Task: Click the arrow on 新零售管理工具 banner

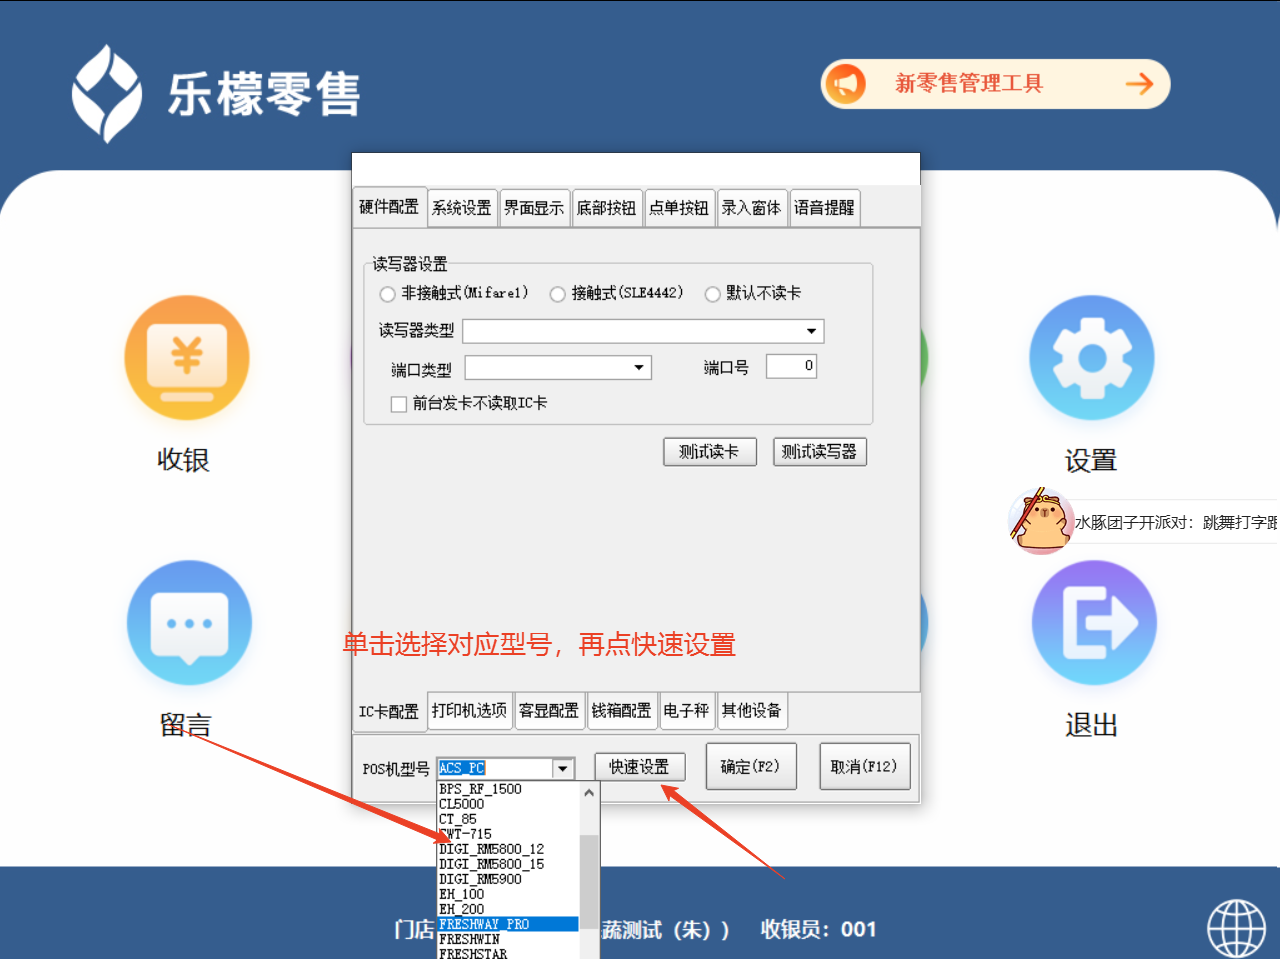Action: (x=1139, y=84)
